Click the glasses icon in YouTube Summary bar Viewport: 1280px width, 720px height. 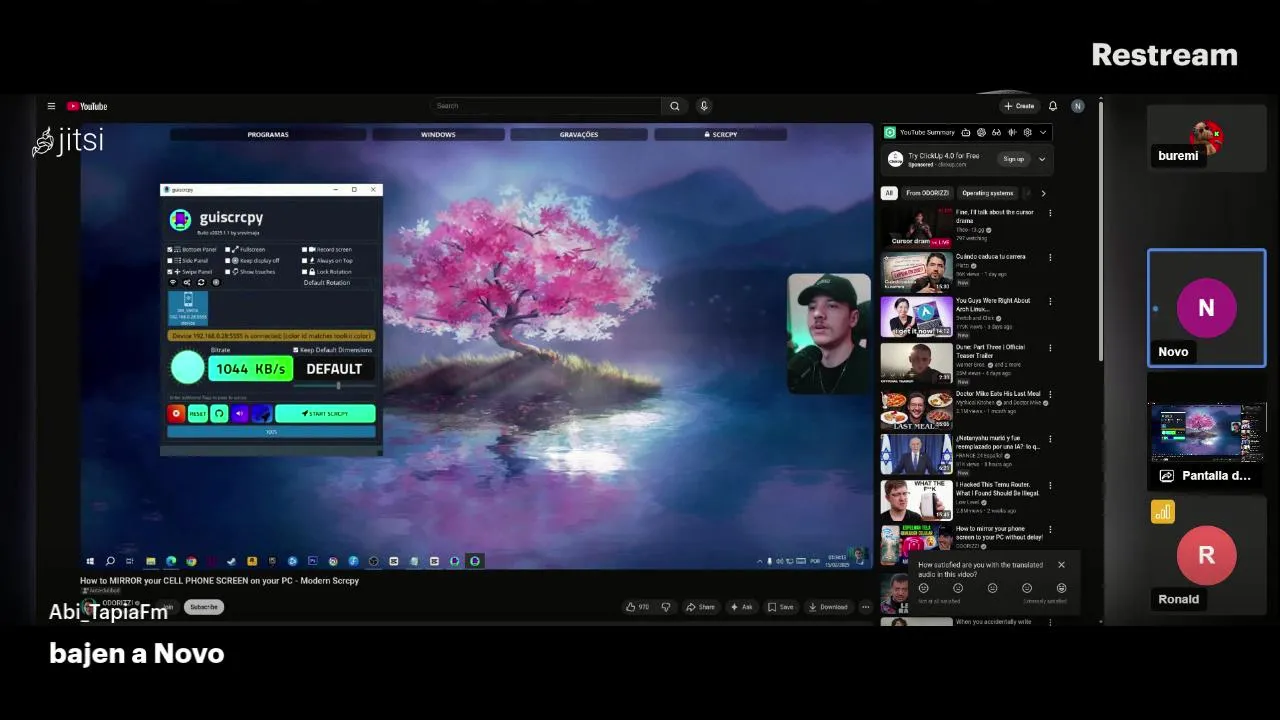pos(996,132)
